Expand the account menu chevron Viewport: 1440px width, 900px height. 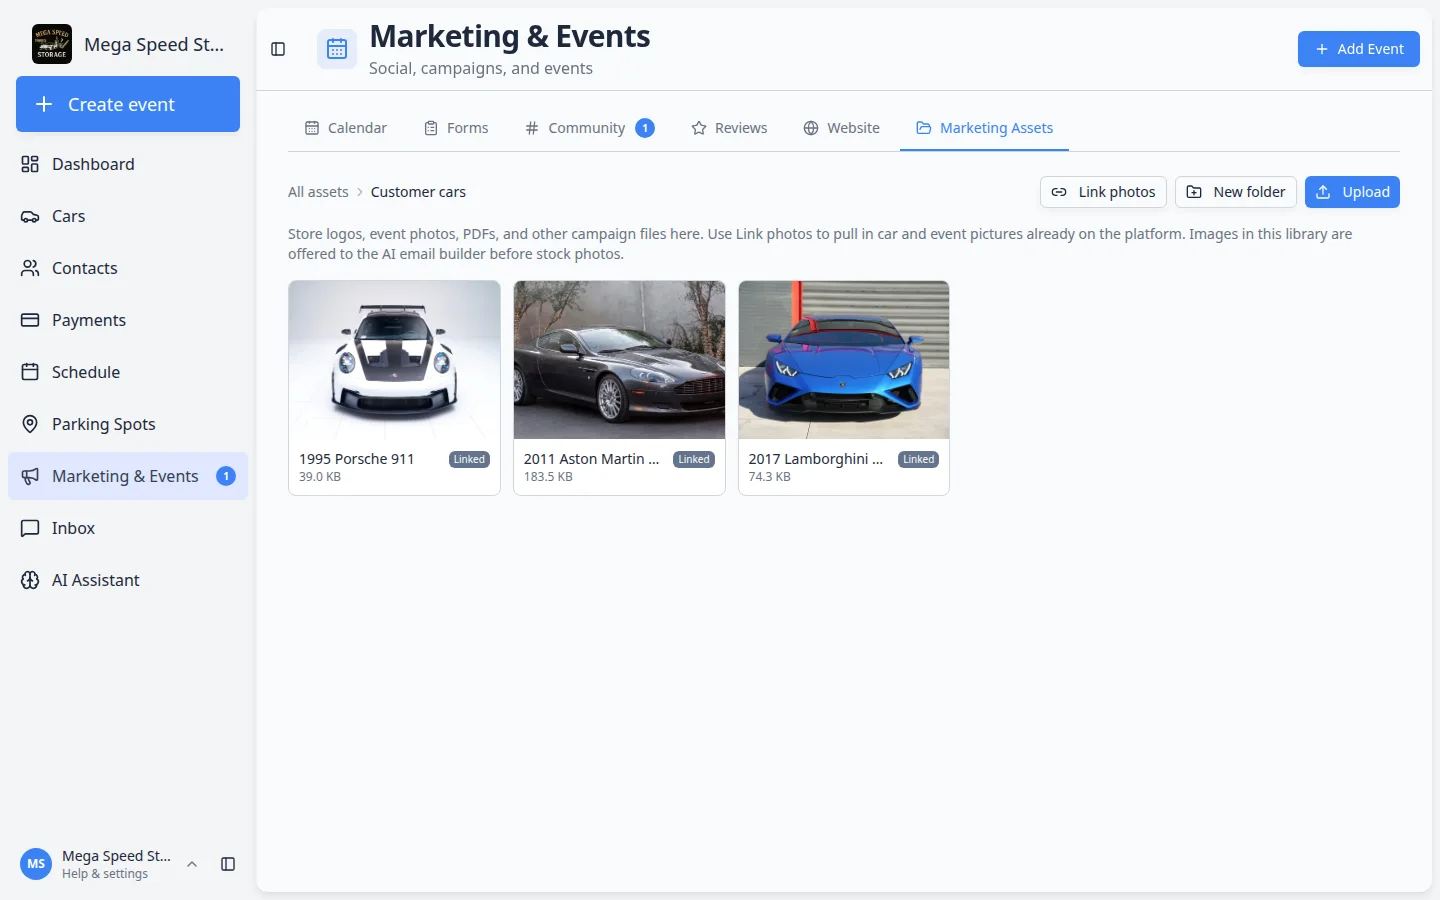coord(192,864)
